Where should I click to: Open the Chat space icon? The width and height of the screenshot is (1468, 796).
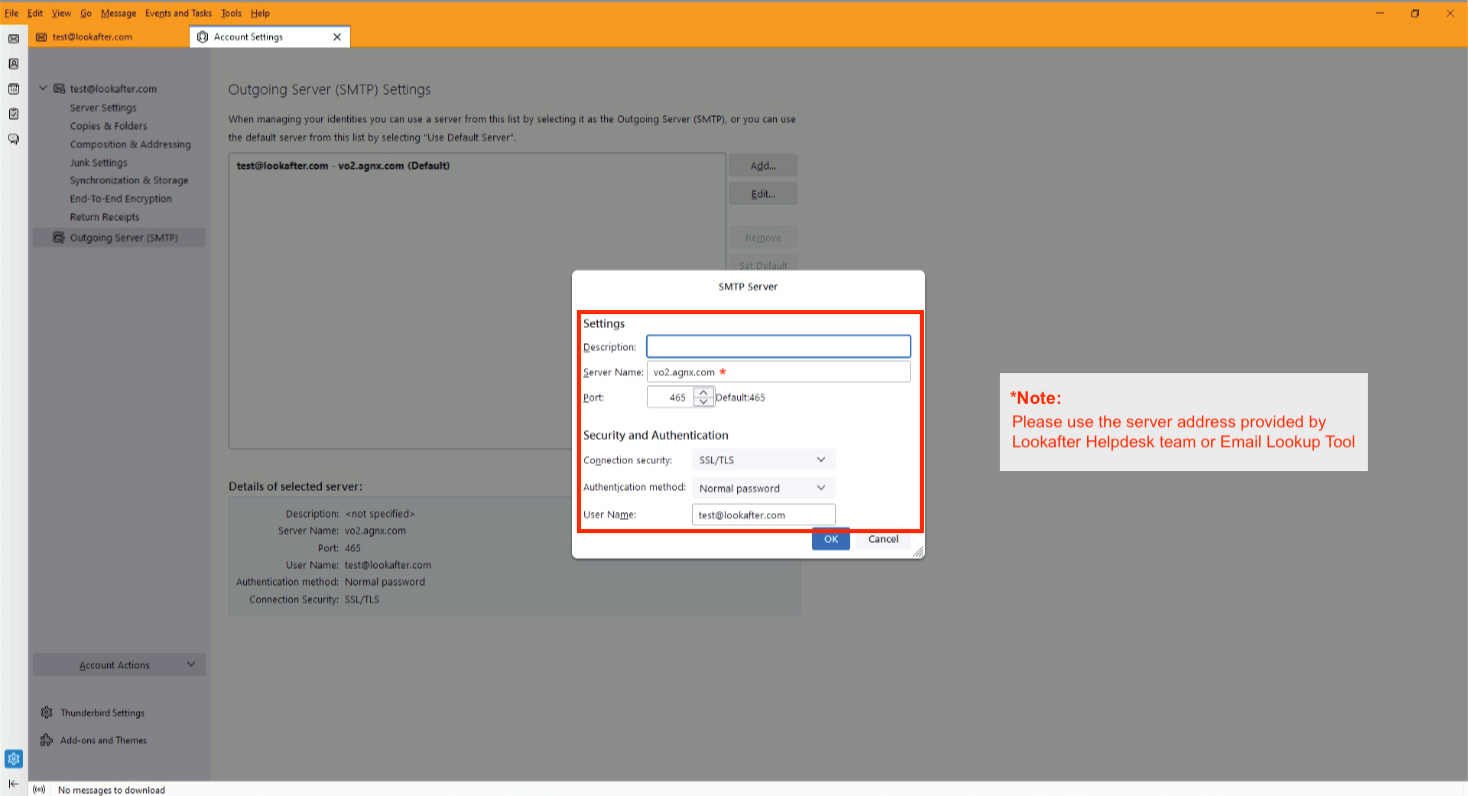coord(14,139)
